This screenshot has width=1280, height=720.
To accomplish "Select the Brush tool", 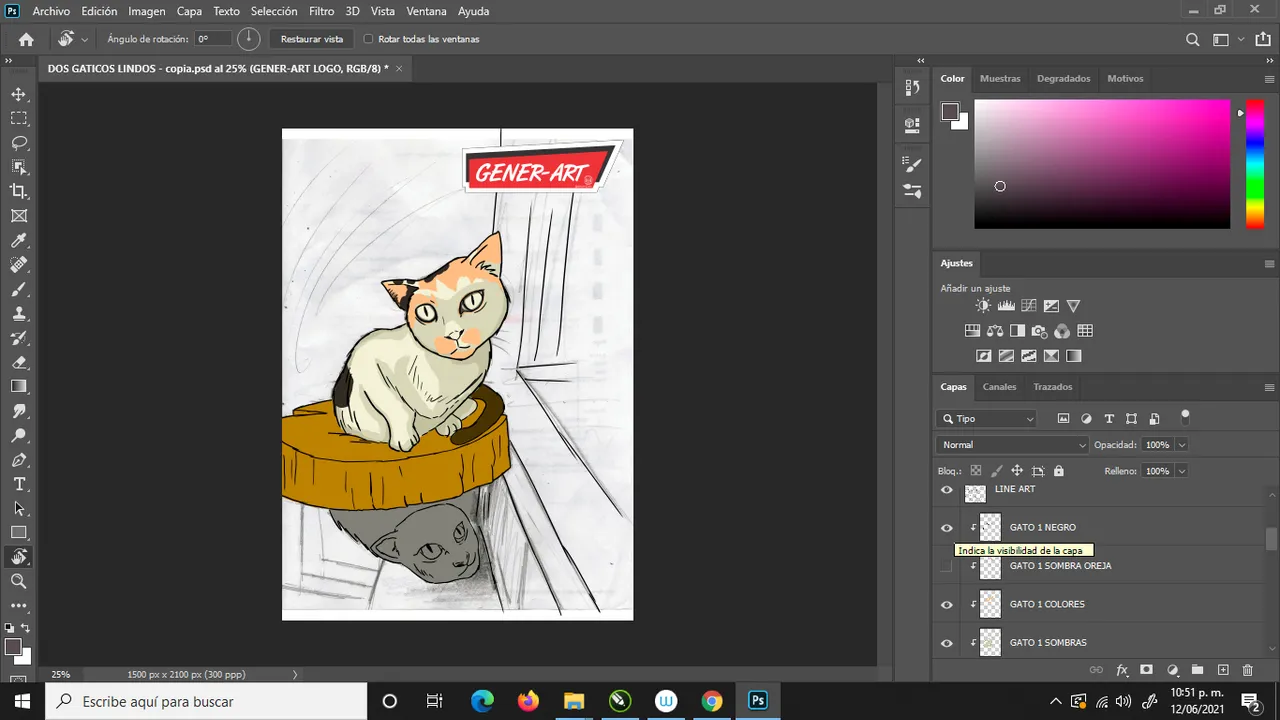I will [x=18, y=289].
